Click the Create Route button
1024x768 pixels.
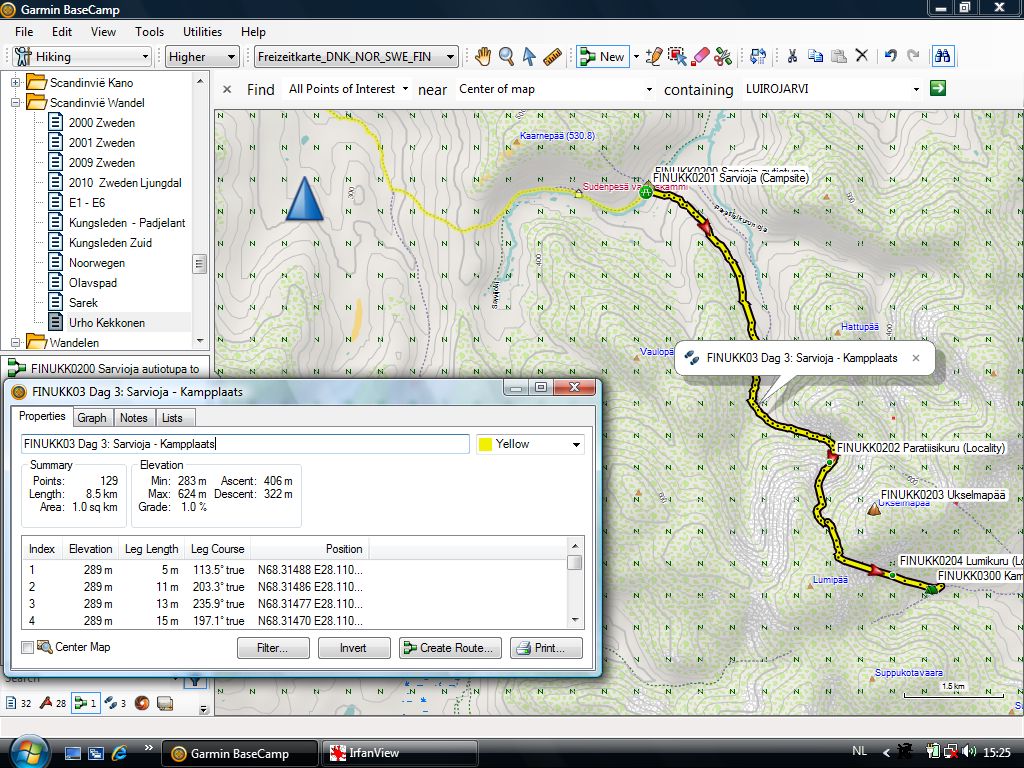tap(448, 648)
